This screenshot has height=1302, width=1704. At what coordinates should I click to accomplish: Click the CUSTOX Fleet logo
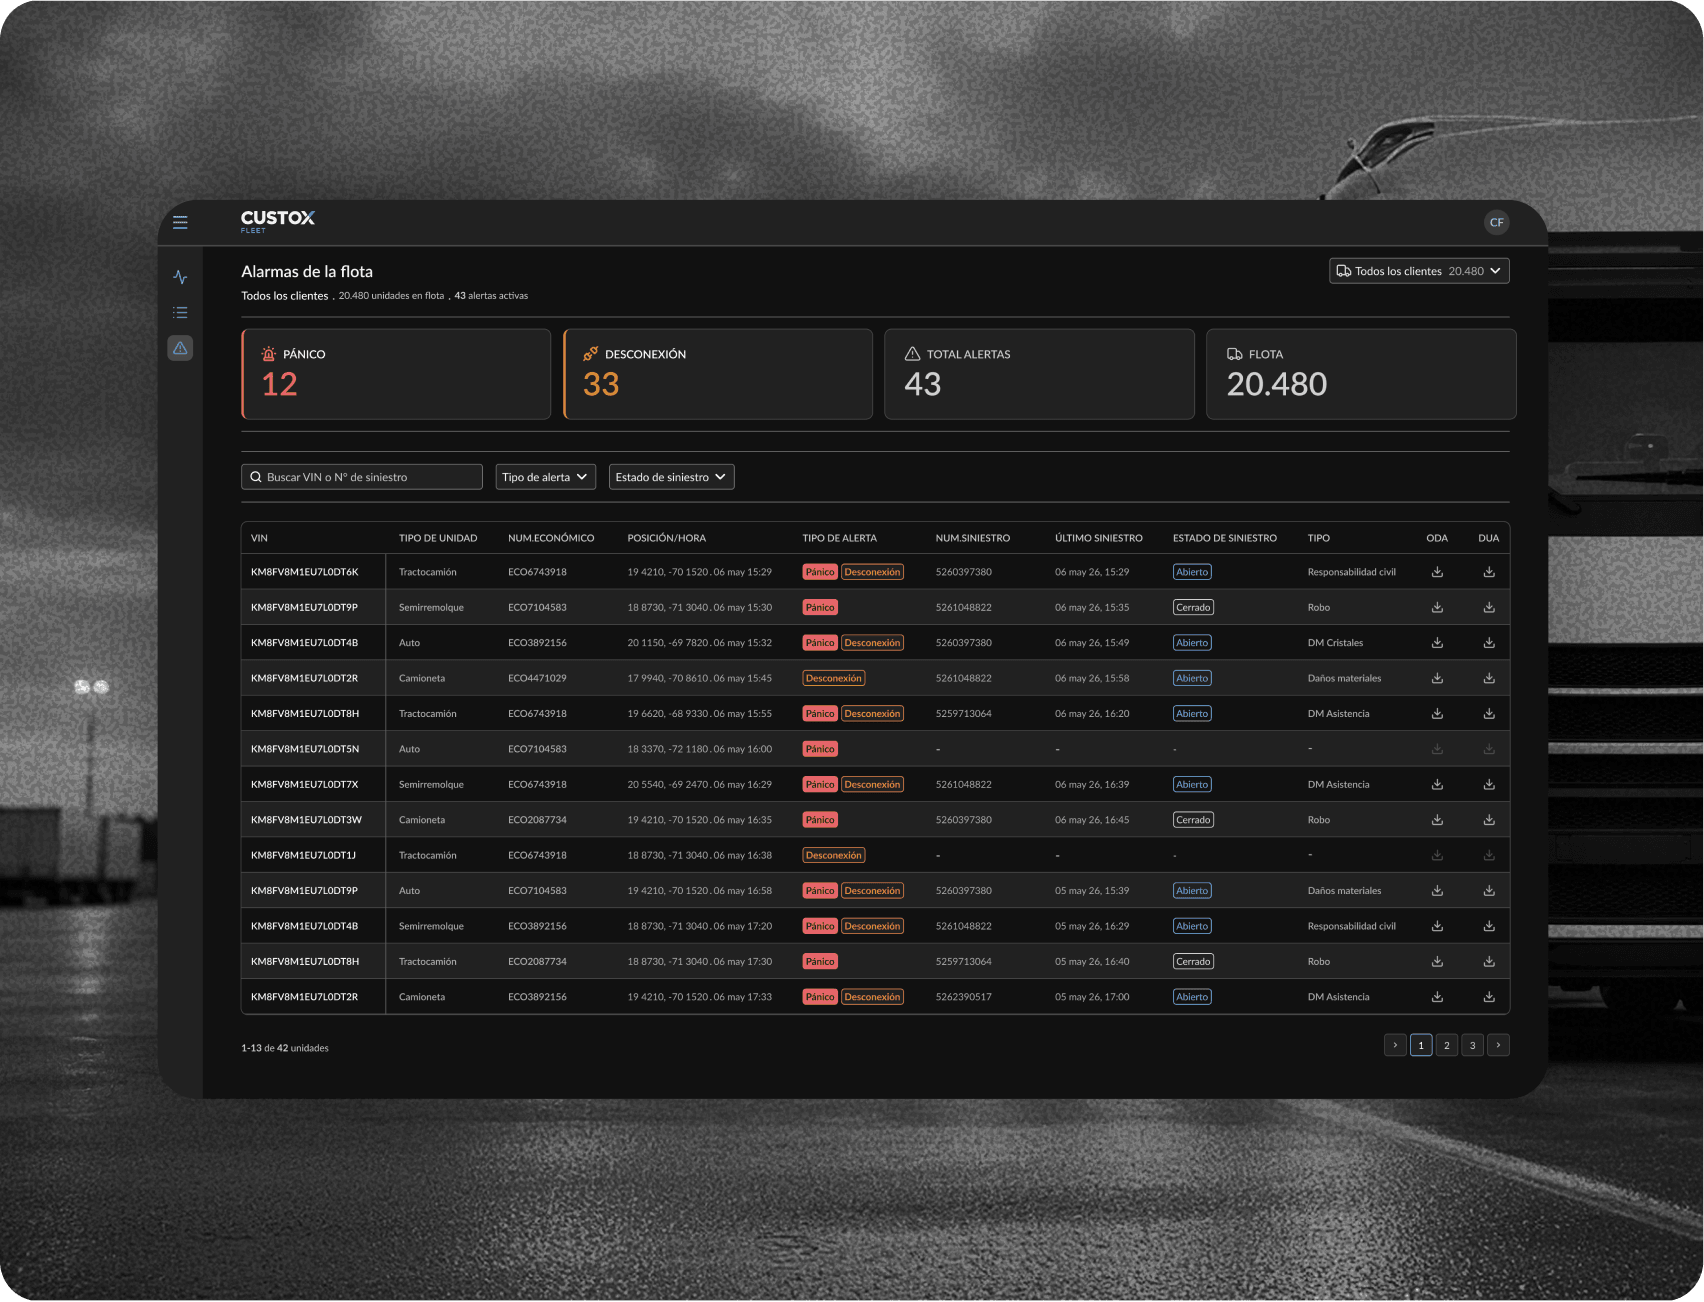click(x=277, y=221)
